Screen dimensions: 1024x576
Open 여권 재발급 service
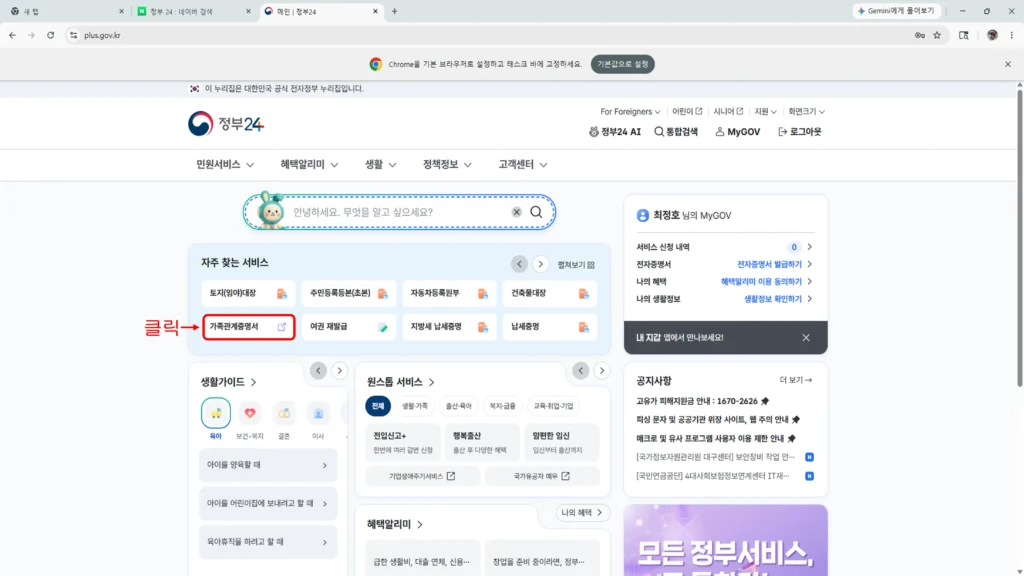pos(349,327)
